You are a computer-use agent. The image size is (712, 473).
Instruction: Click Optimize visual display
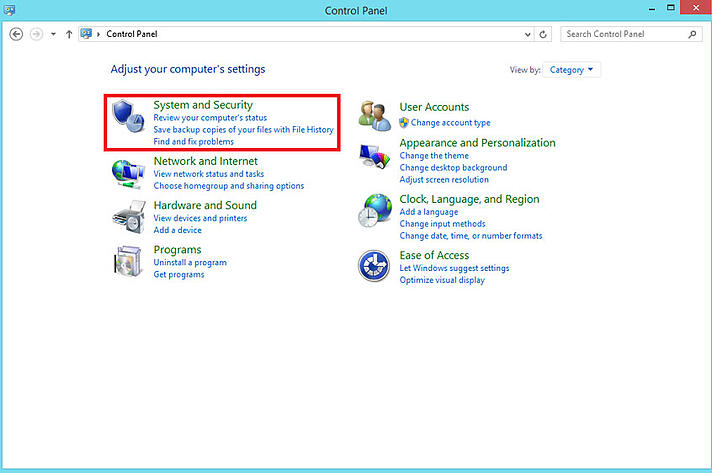tap(442, 280)
